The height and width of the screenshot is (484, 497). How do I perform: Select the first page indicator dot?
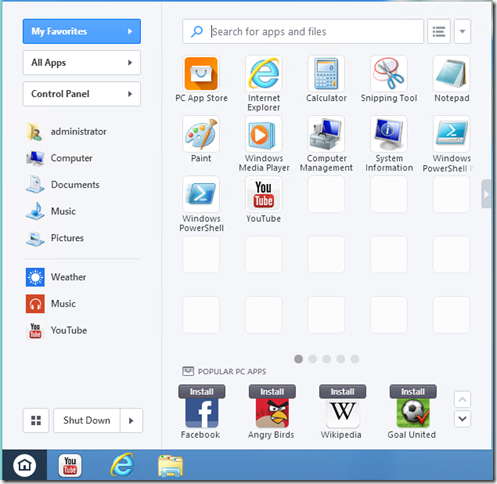pos(299,359)
